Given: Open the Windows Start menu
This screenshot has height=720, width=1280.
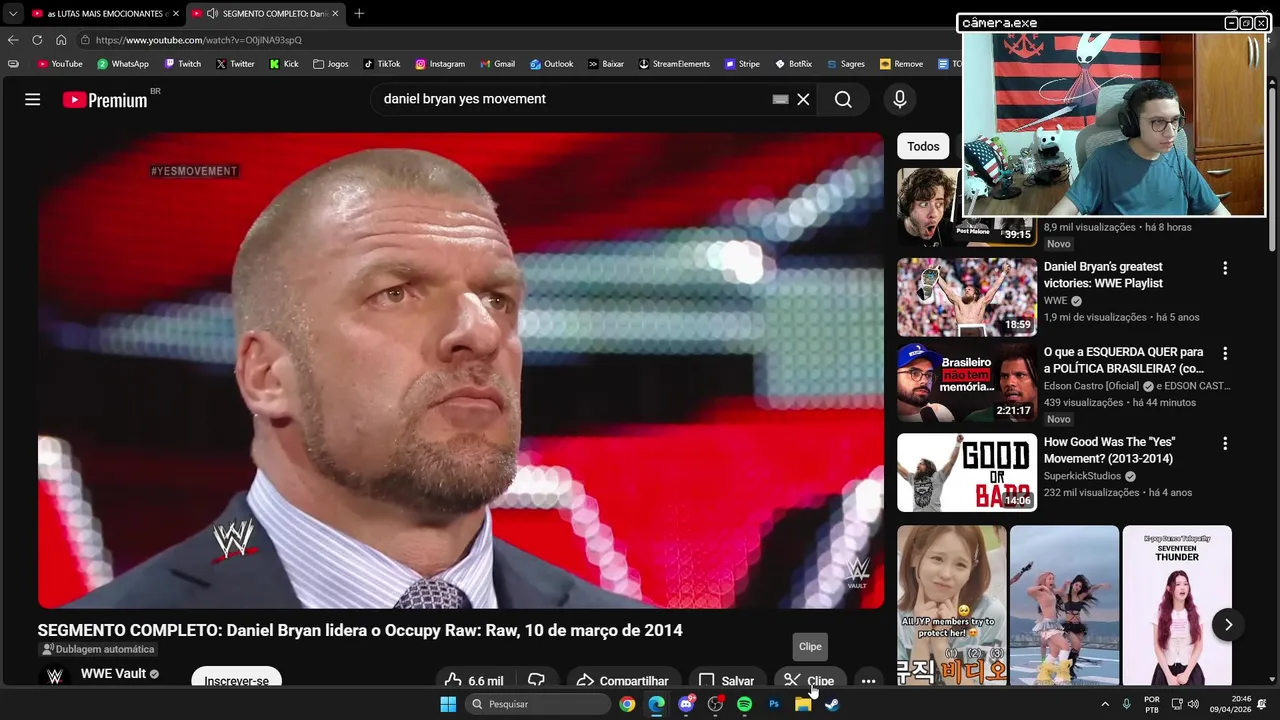Looking at the screenshot, I should pyautogui.click(x=448, y=704).
